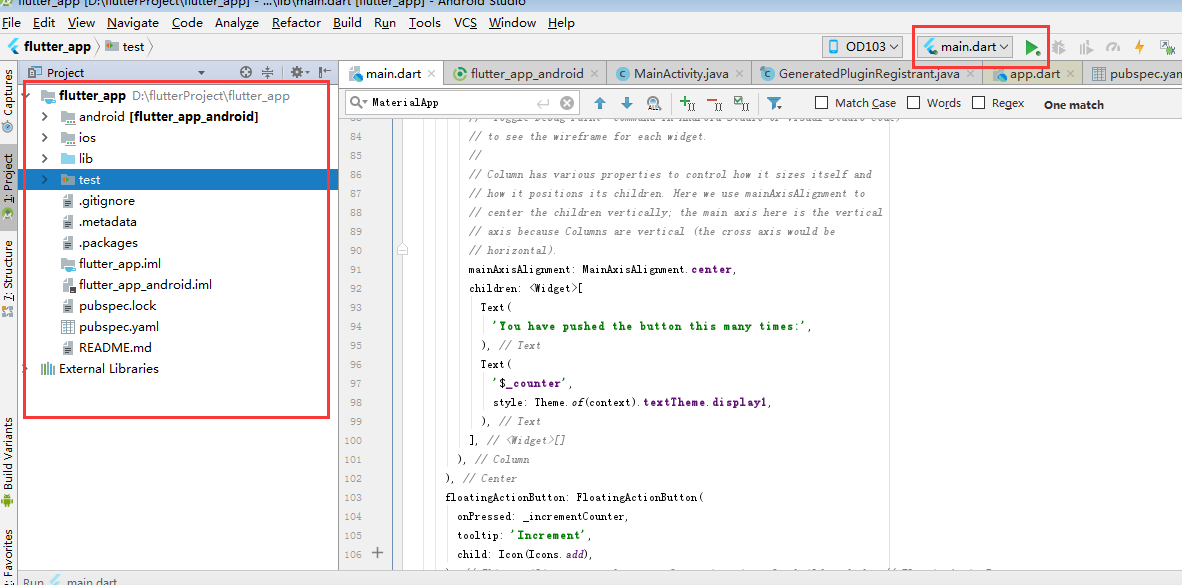
Task: Expand the android folder in project tree
Action: pos(44,117)
